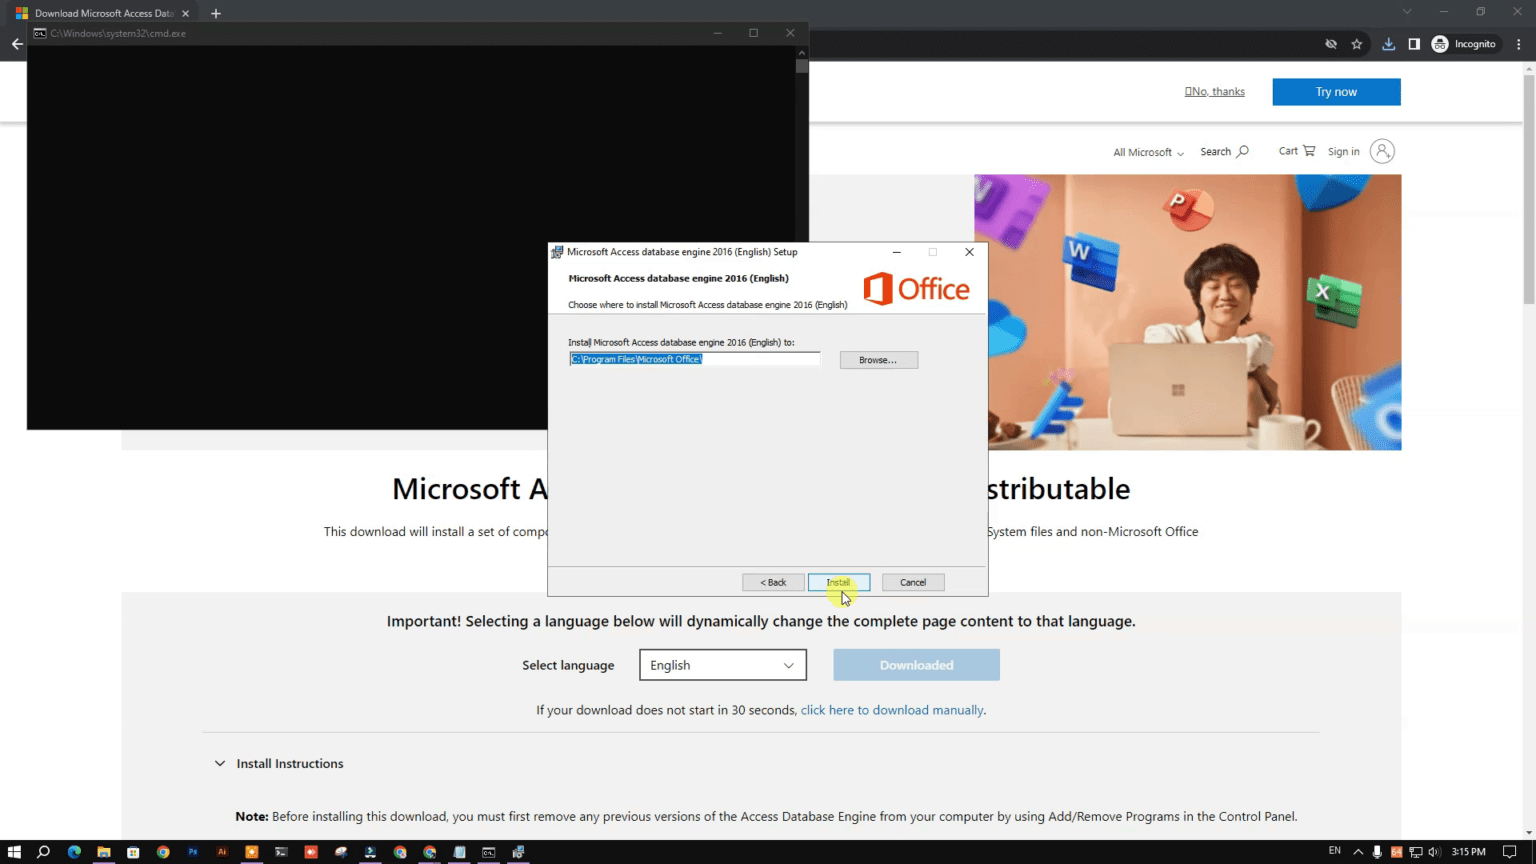Screen dimensions: 1536x864
Task: Click the 'click here to download manually' link
Action: (x=891, y=710)
